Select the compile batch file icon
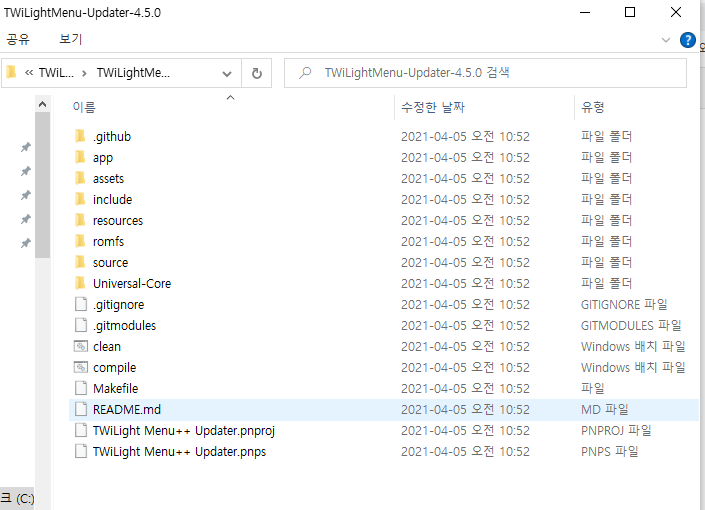 81,367
